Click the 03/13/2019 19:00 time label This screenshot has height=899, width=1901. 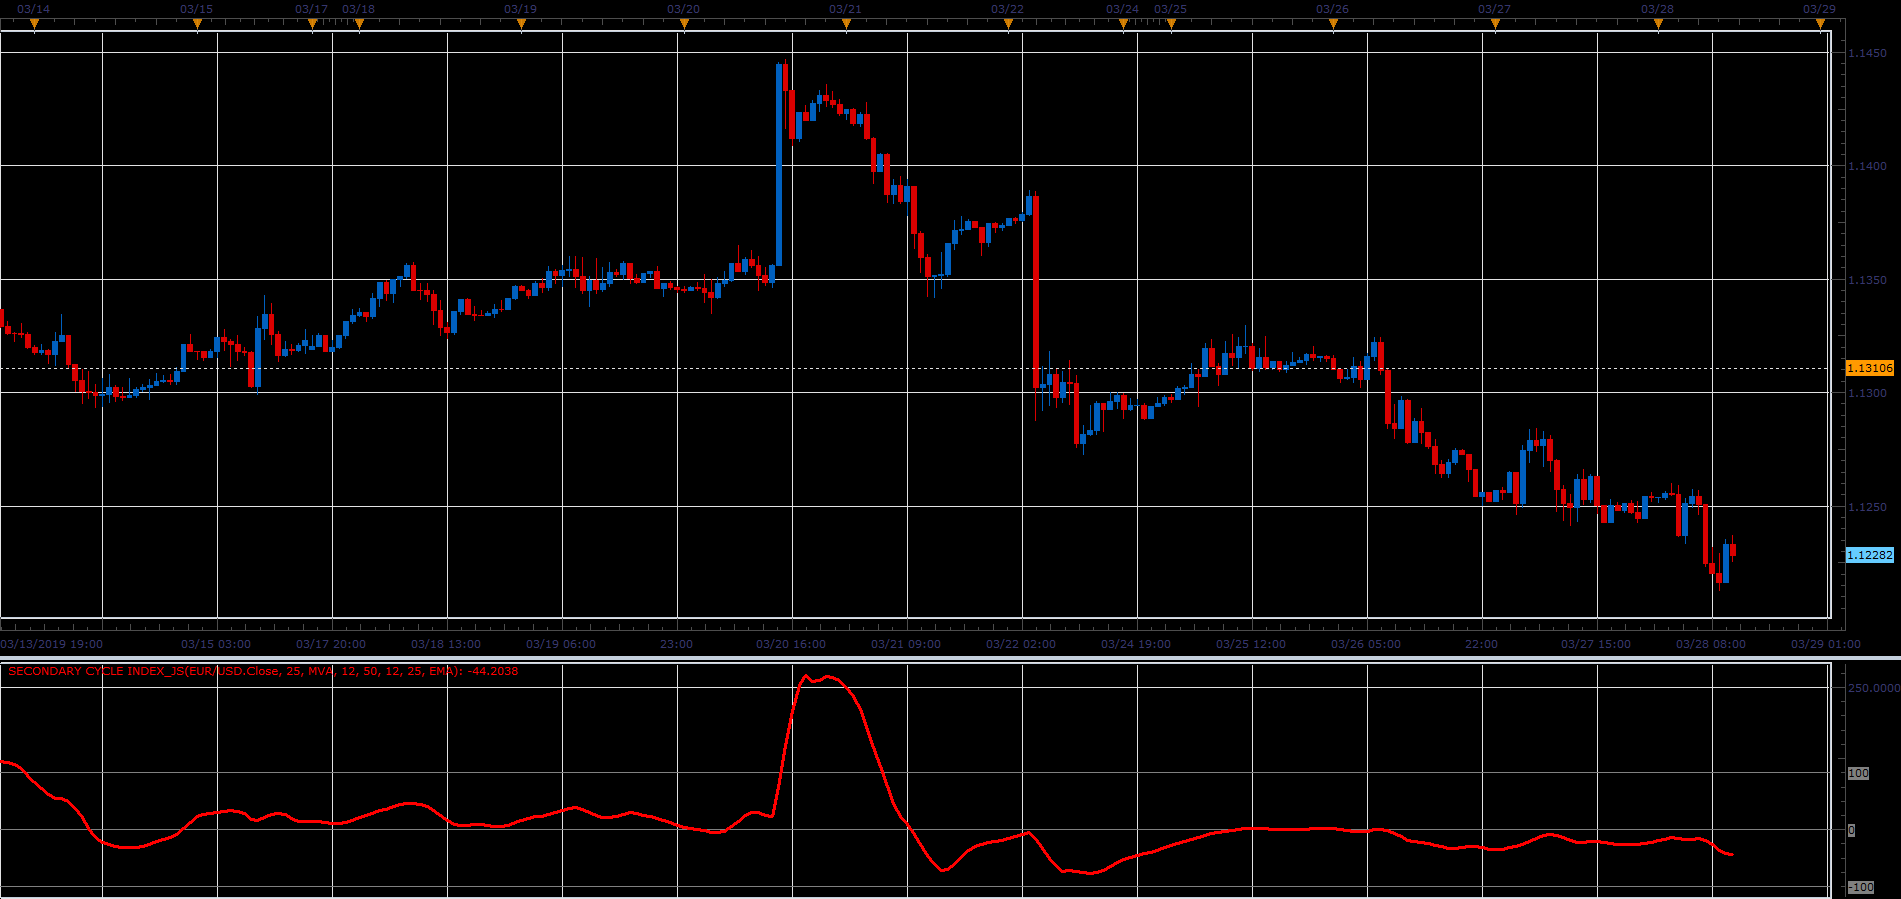pos(52,644)
